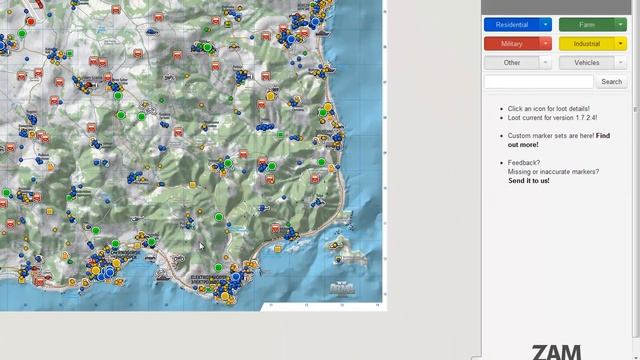Image resolution: width=640 pixels, height=360 pixels.
Task: Expand the Industrial filter dropdown arrow
Action: coord(620,44)
